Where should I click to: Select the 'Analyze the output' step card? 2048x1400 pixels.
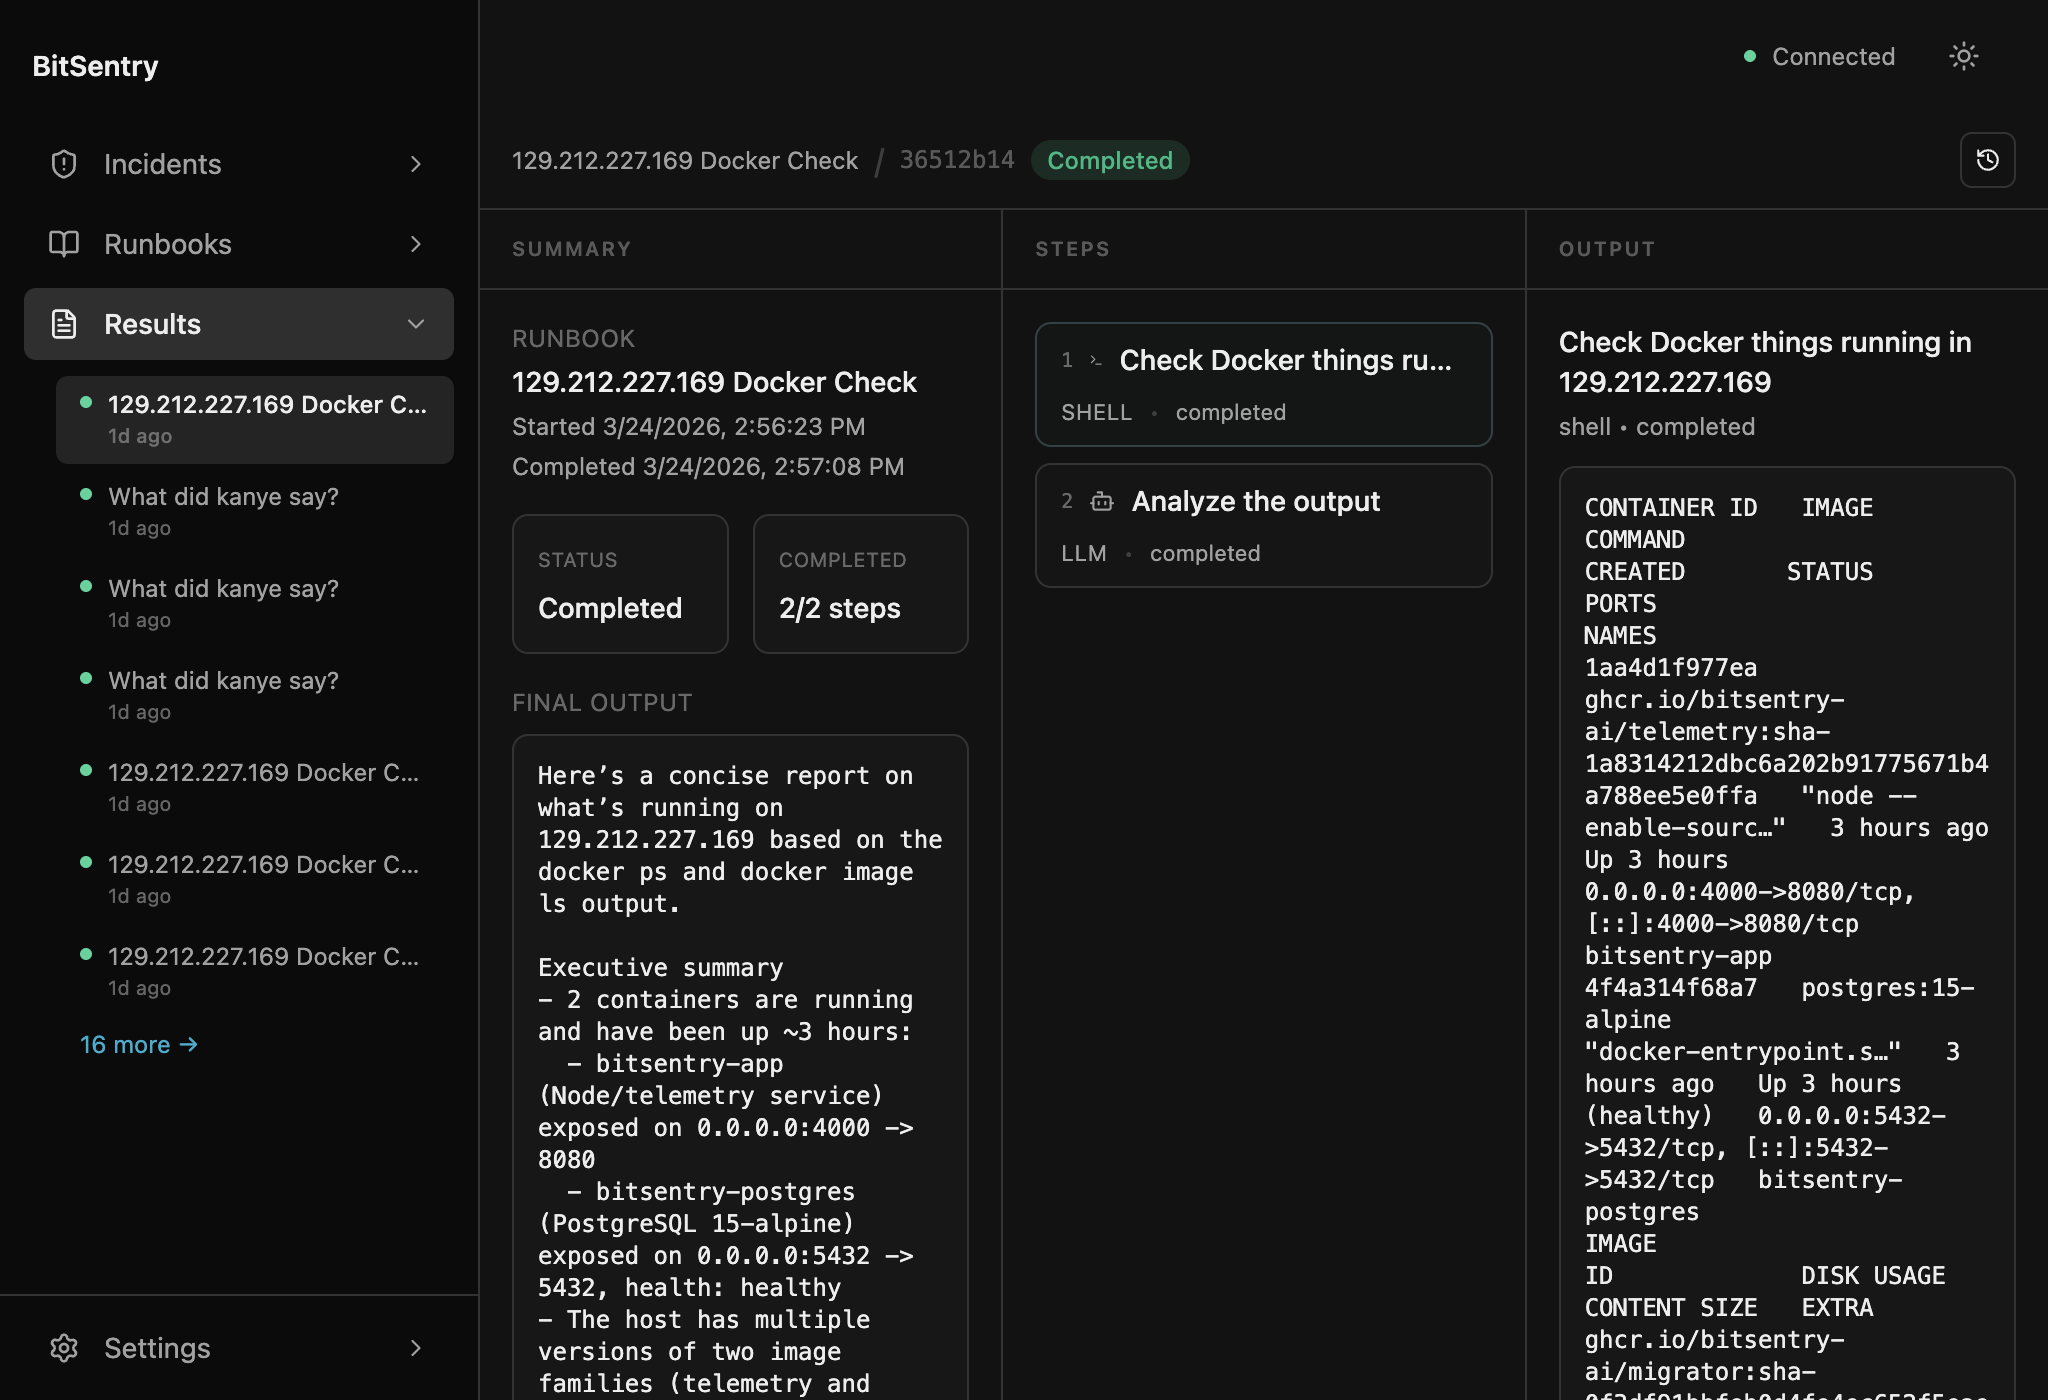pyautogui.click(x=1263, y=525)
